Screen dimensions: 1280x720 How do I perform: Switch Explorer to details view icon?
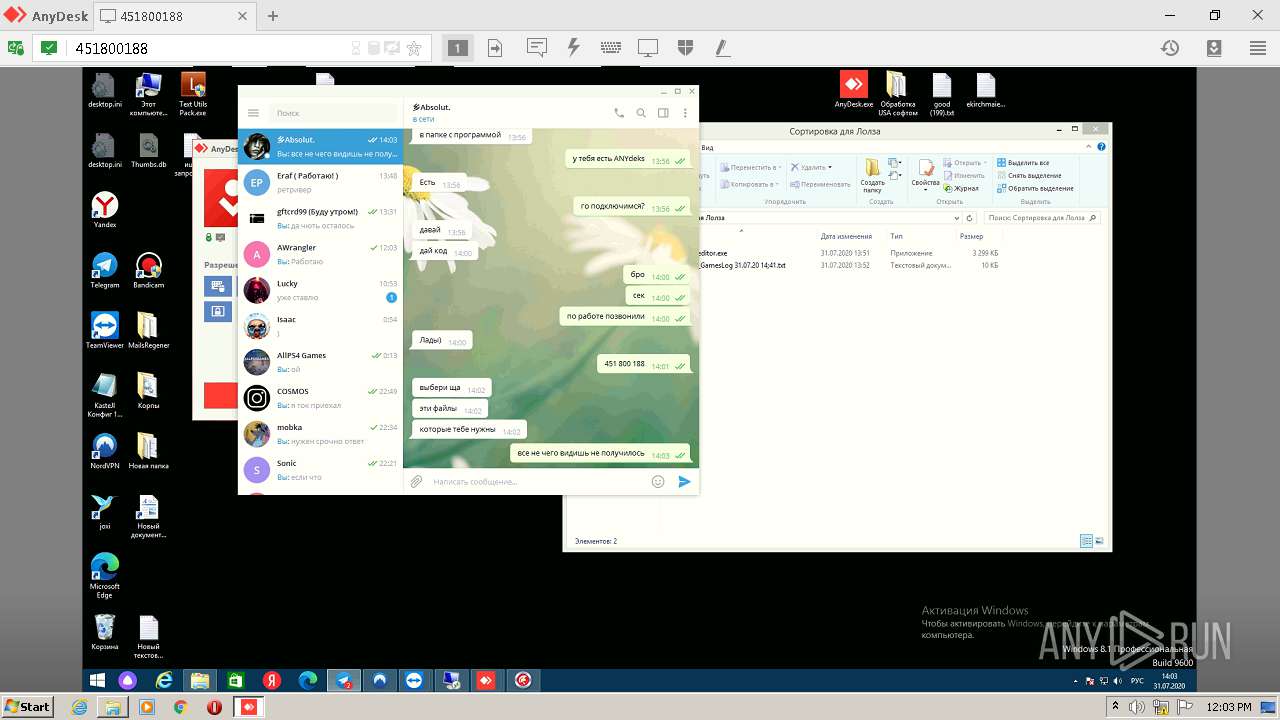pos(1086,541)
